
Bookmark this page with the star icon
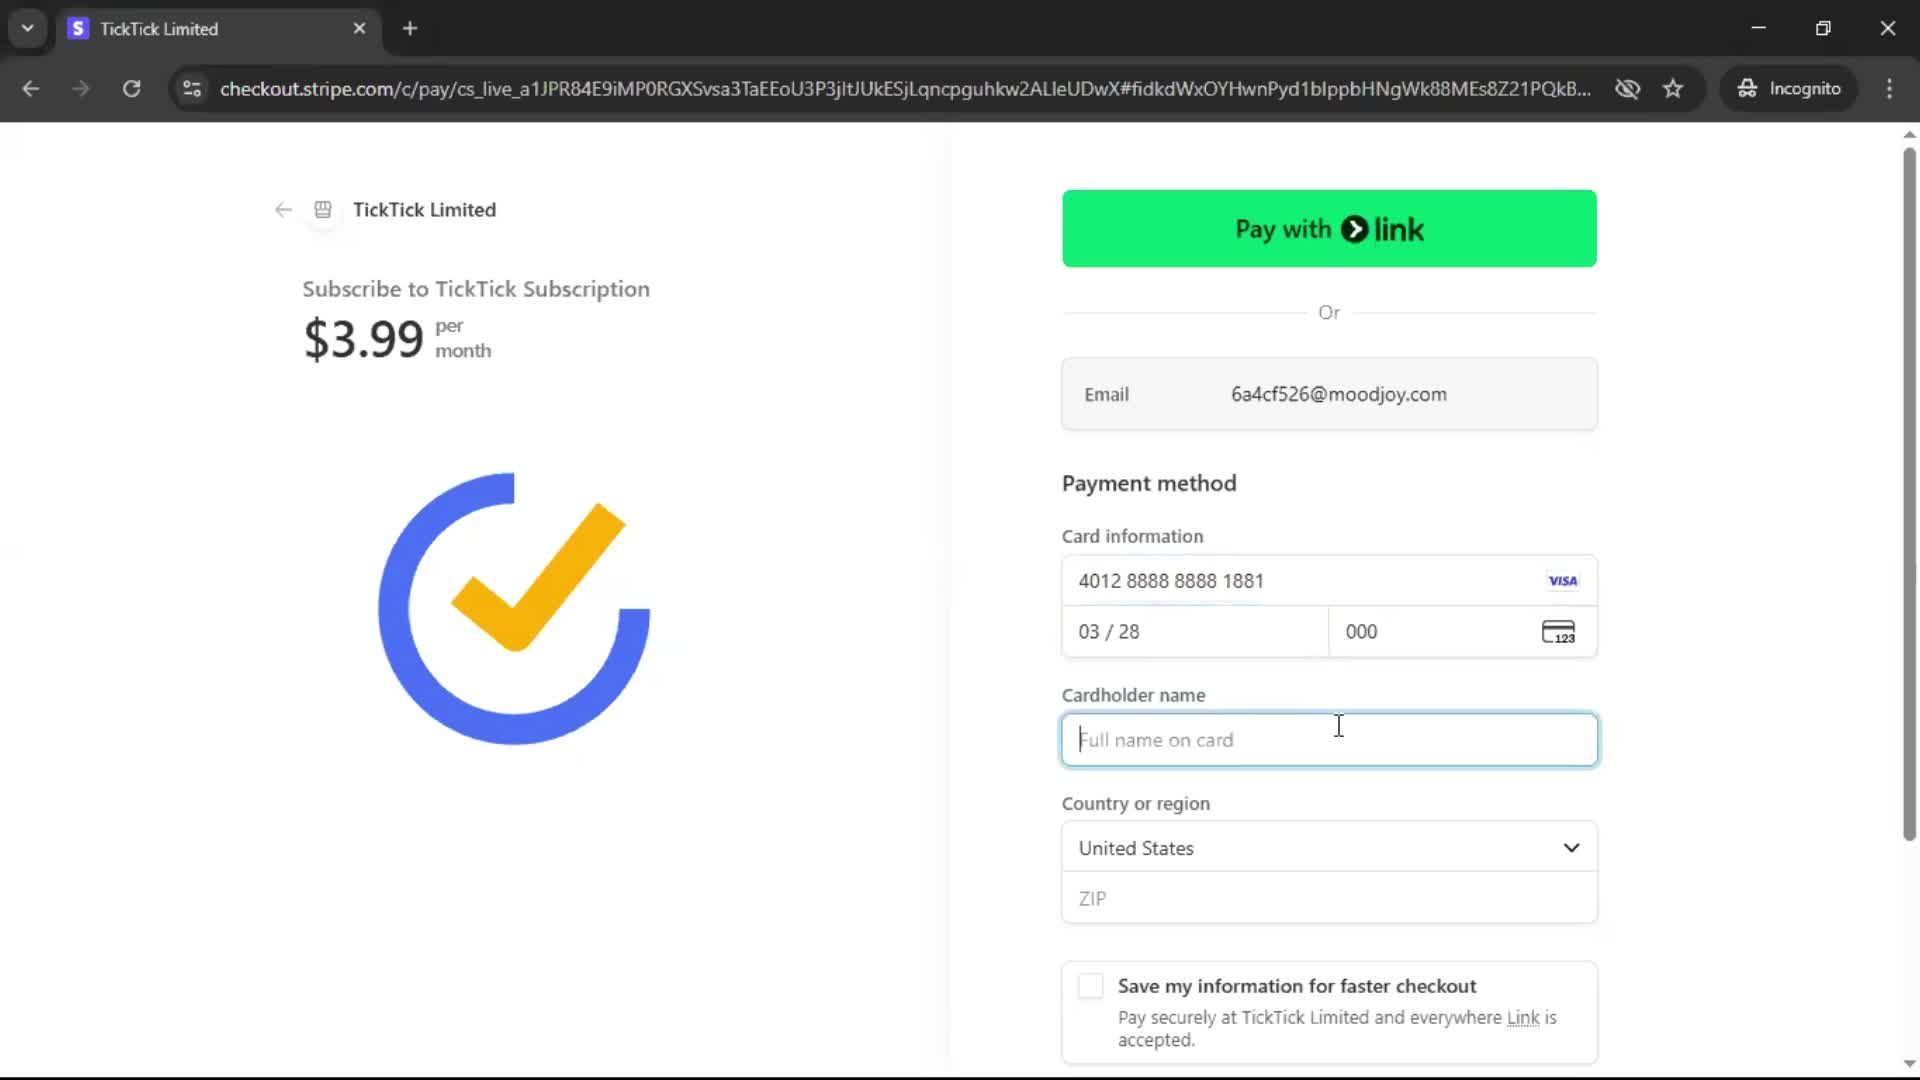click(x=1673, y=89)
